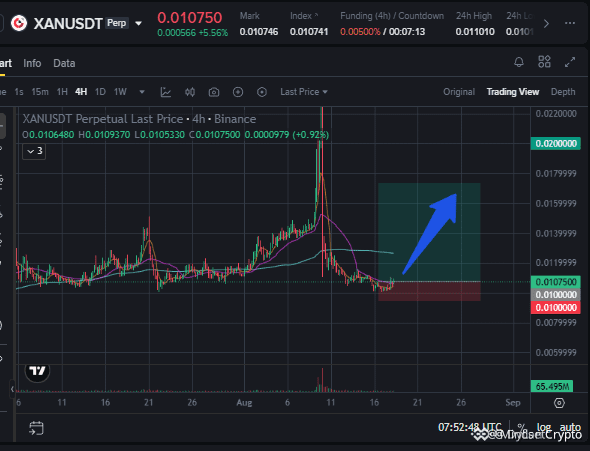Open the Last Price dropdown
The height and width of the screenshot is (451, 590).
[x=304, y=92]
